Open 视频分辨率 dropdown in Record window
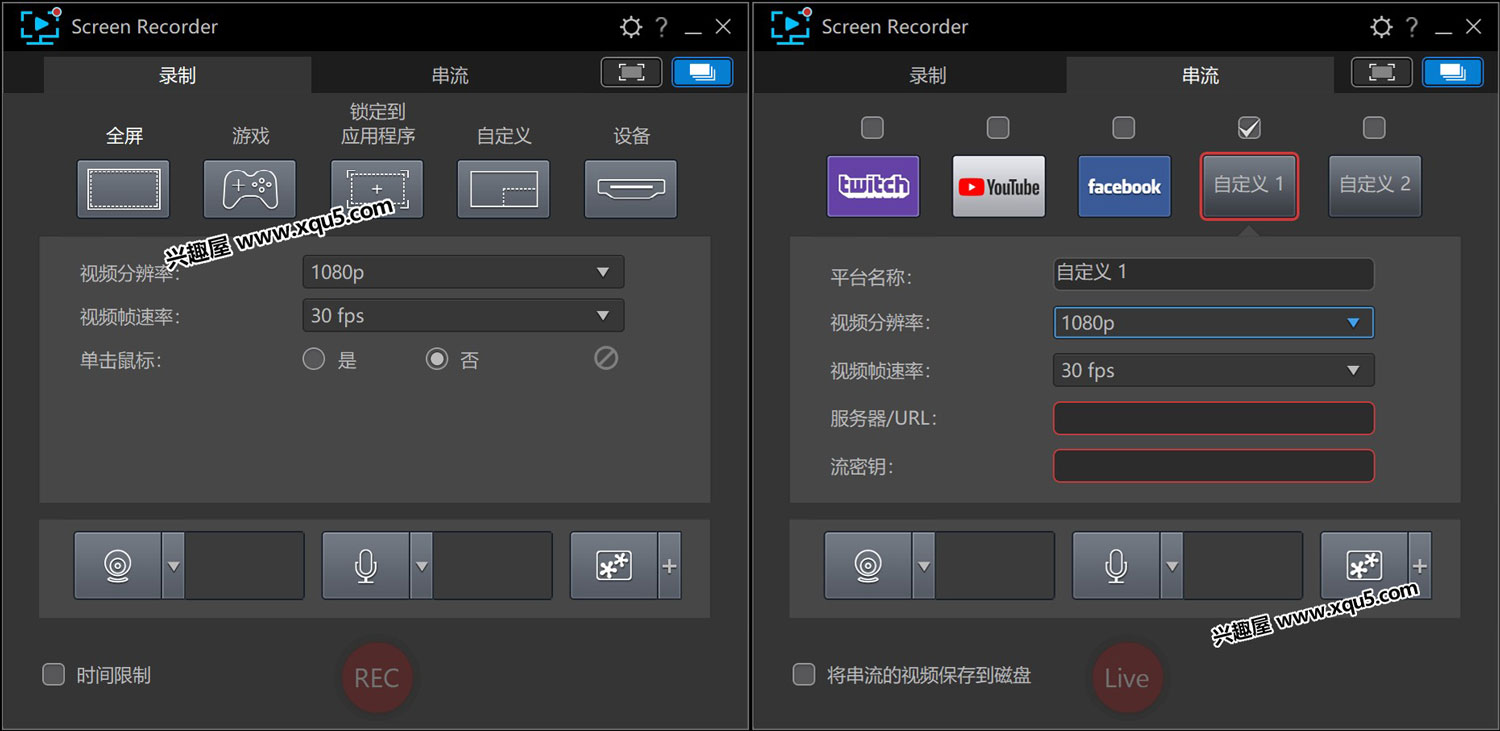 pyautogui.click(x=463, y=271)
